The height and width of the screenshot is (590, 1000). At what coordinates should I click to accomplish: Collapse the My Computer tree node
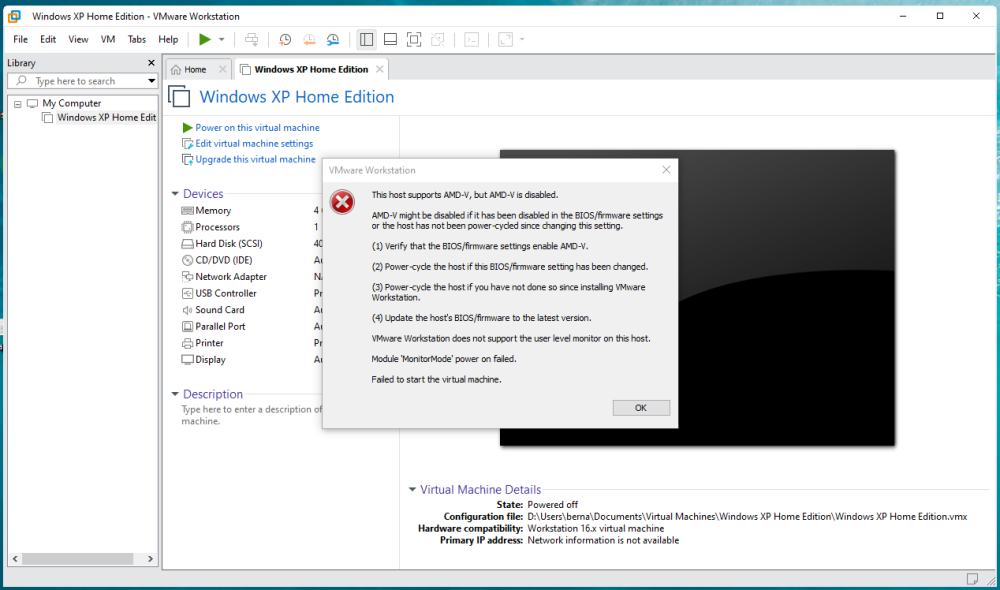click(x=18, y=103)
